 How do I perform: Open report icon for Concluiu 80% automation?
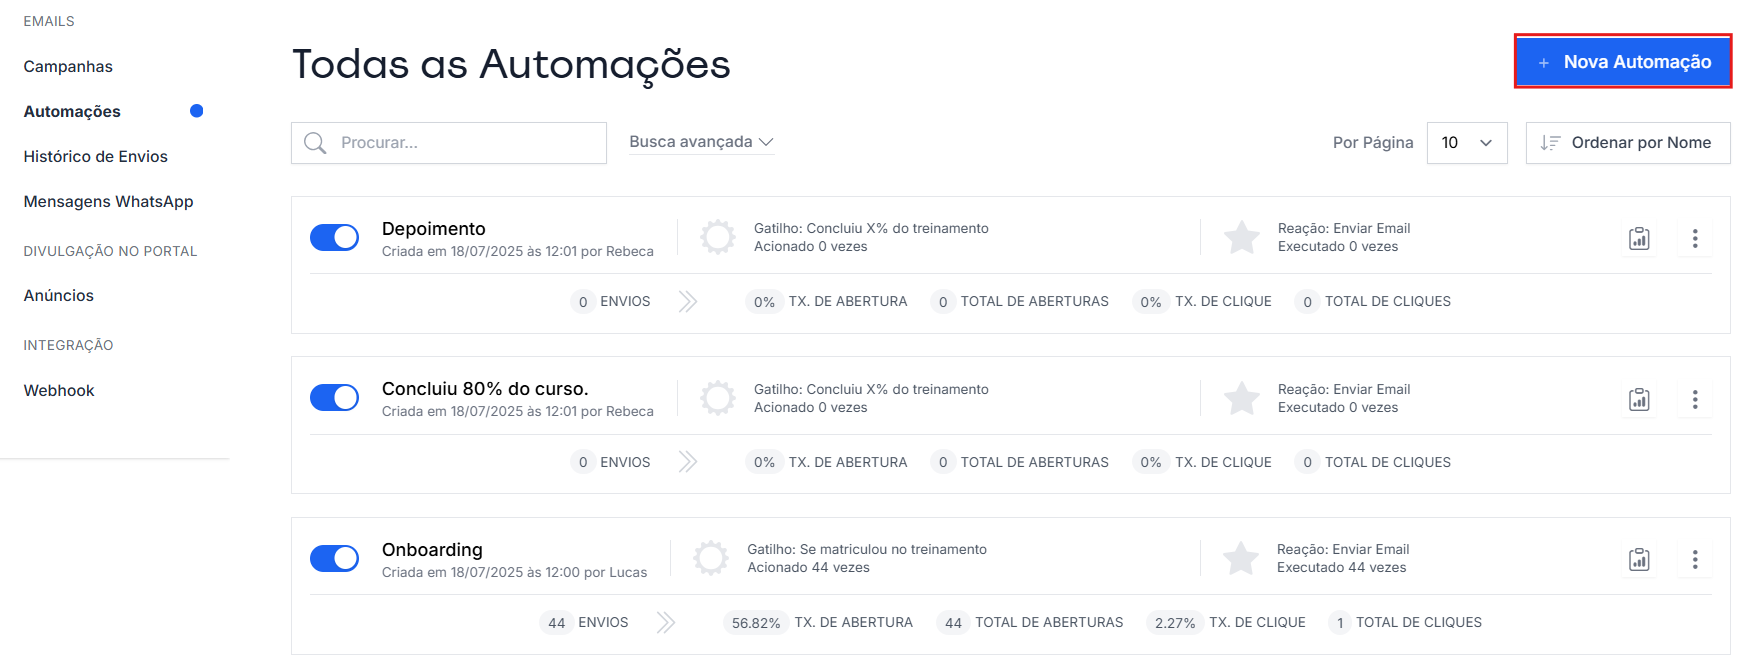tap(1639, 400)
